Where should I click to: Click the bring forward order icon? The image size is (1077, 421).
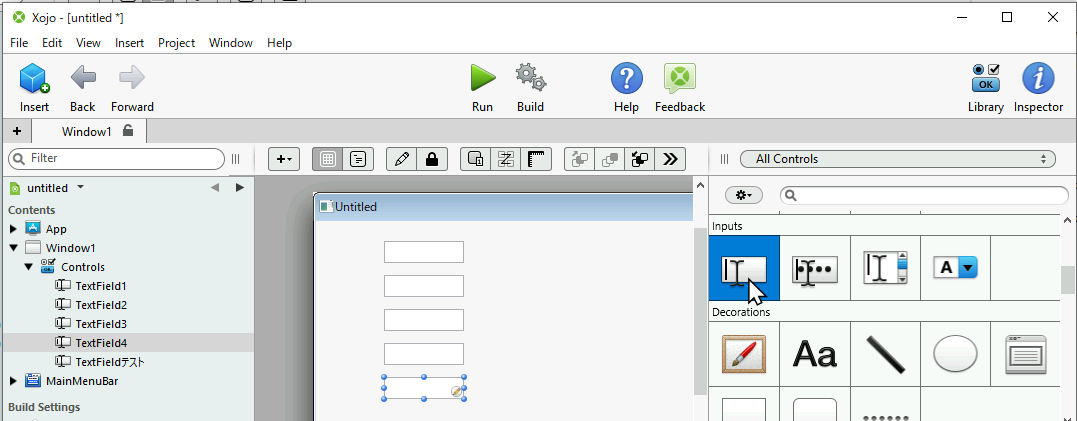pos(579,159)
